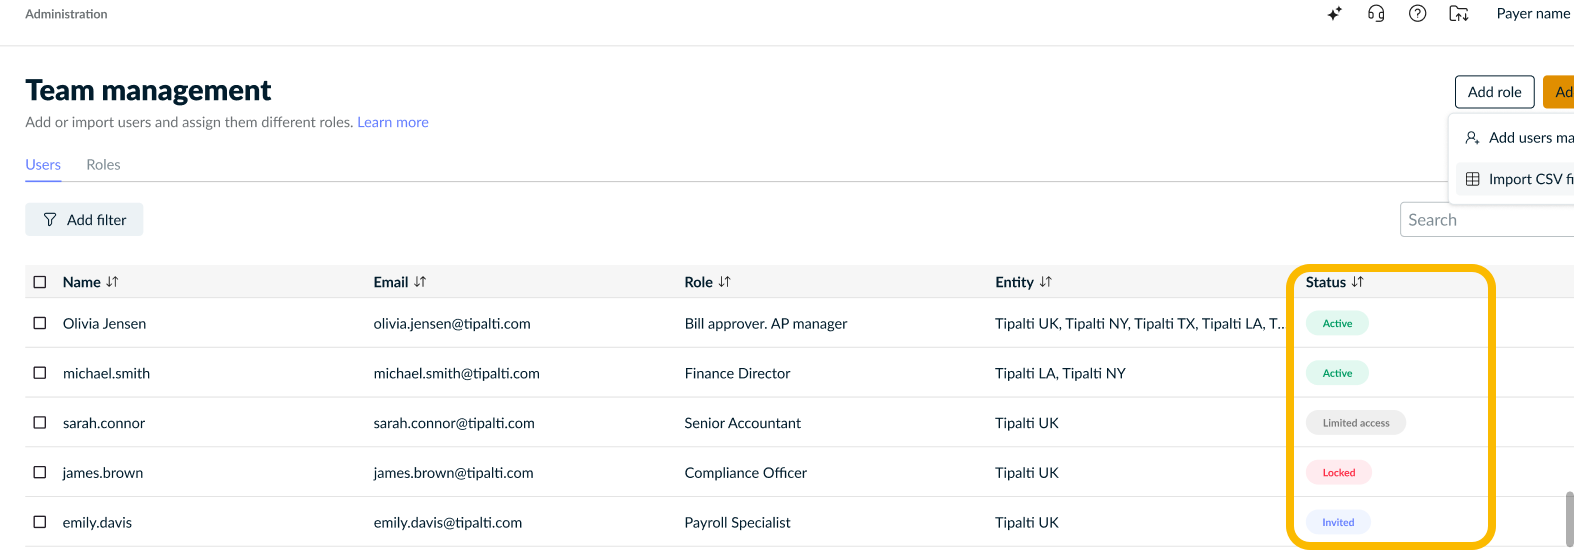1574x552 pixels.
Task: Click the headset support icon
Action: pos(1376,14)
